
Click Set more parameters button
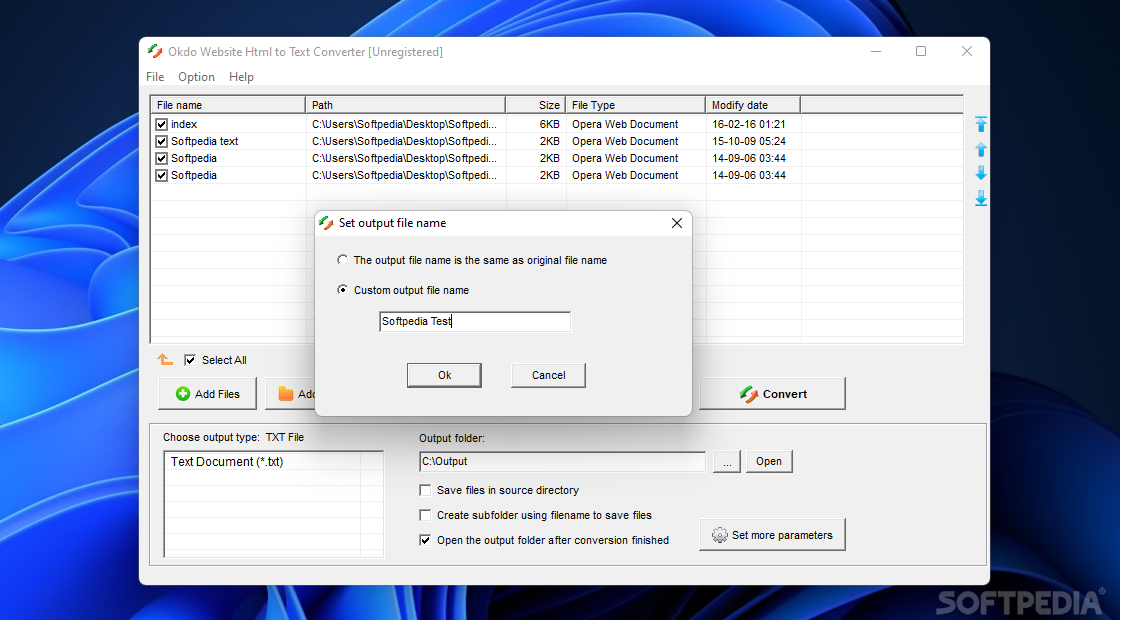pyautogui.click(x=773, y=535)
